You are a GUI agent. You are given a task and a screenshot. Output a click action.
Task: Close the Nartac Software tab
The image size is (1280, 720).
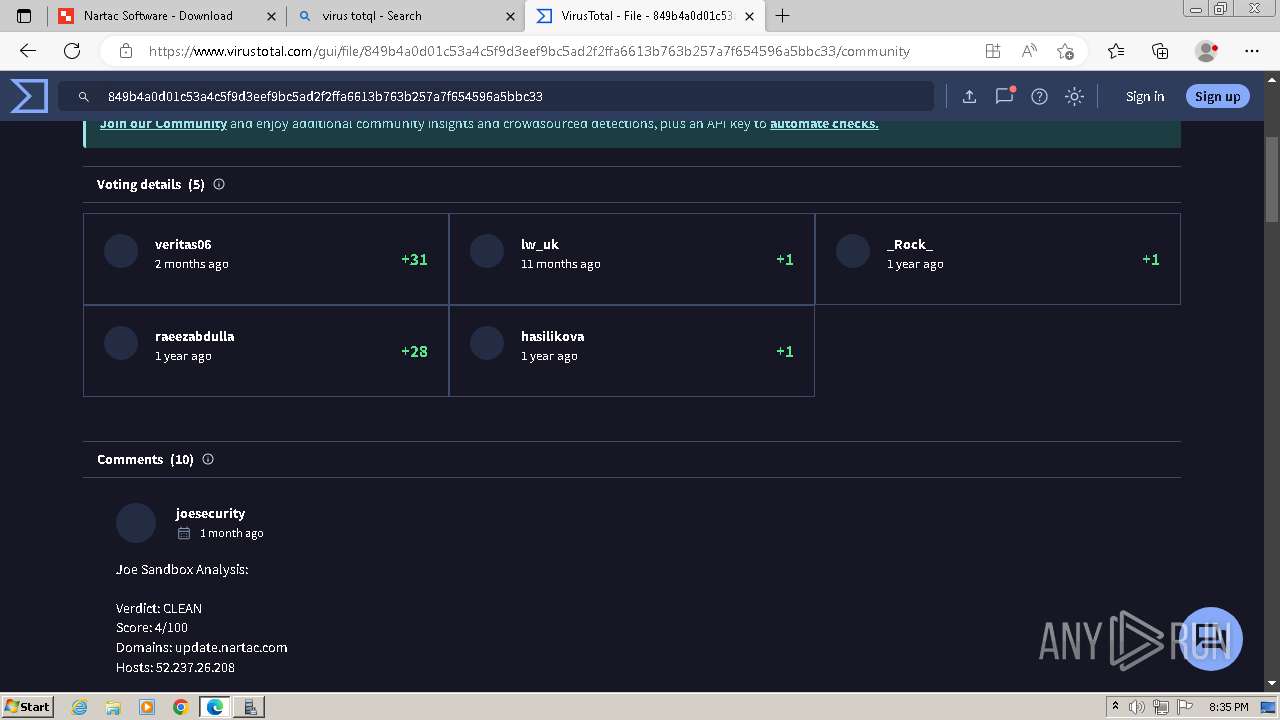(271, 16)
